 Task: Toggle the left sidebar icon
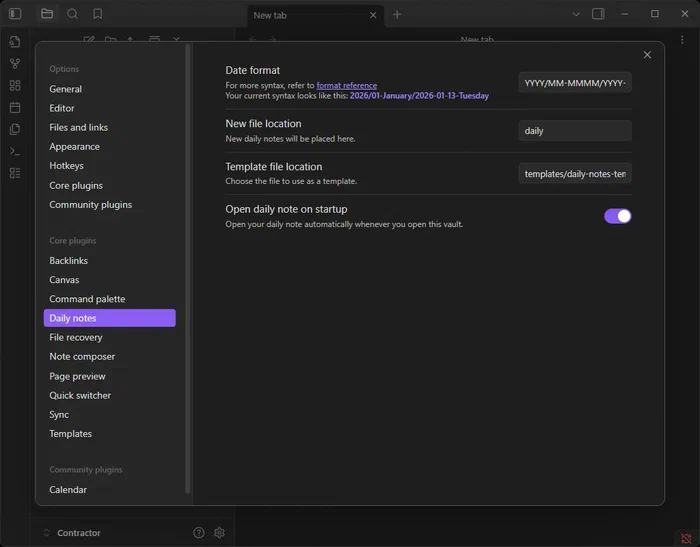click(x=15, y=14)
